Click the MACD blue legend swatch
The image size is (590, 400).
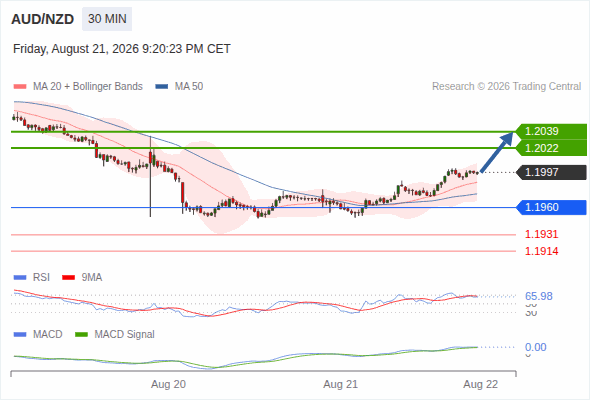point(20,335)
